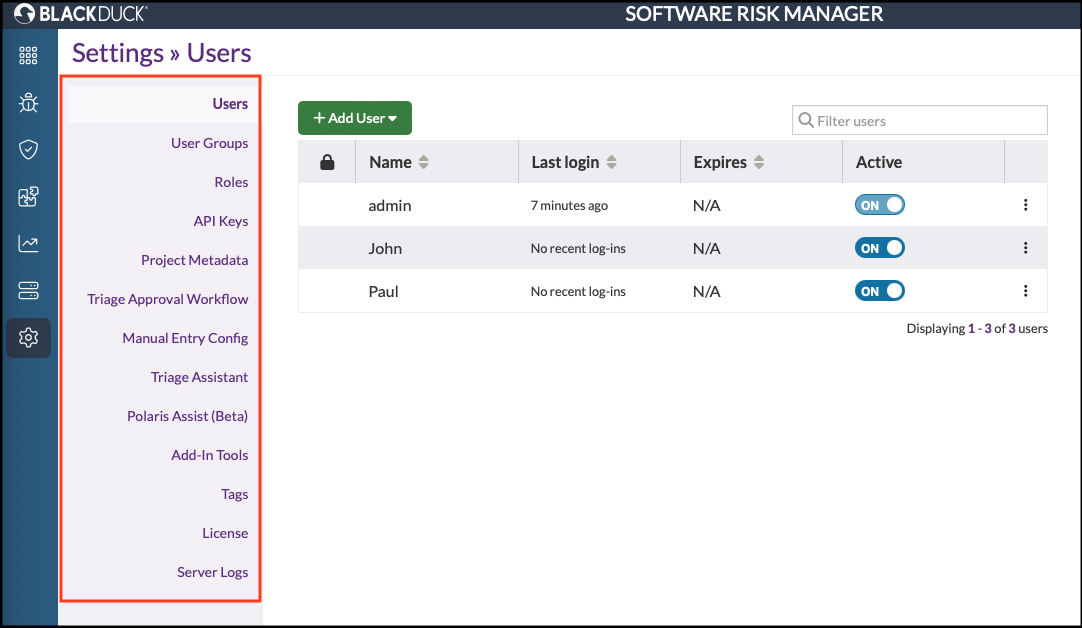Viewport: 1082px width, 628px height.
Task: Open the three-dot menu for John
Action: [x=1025, y=248]
